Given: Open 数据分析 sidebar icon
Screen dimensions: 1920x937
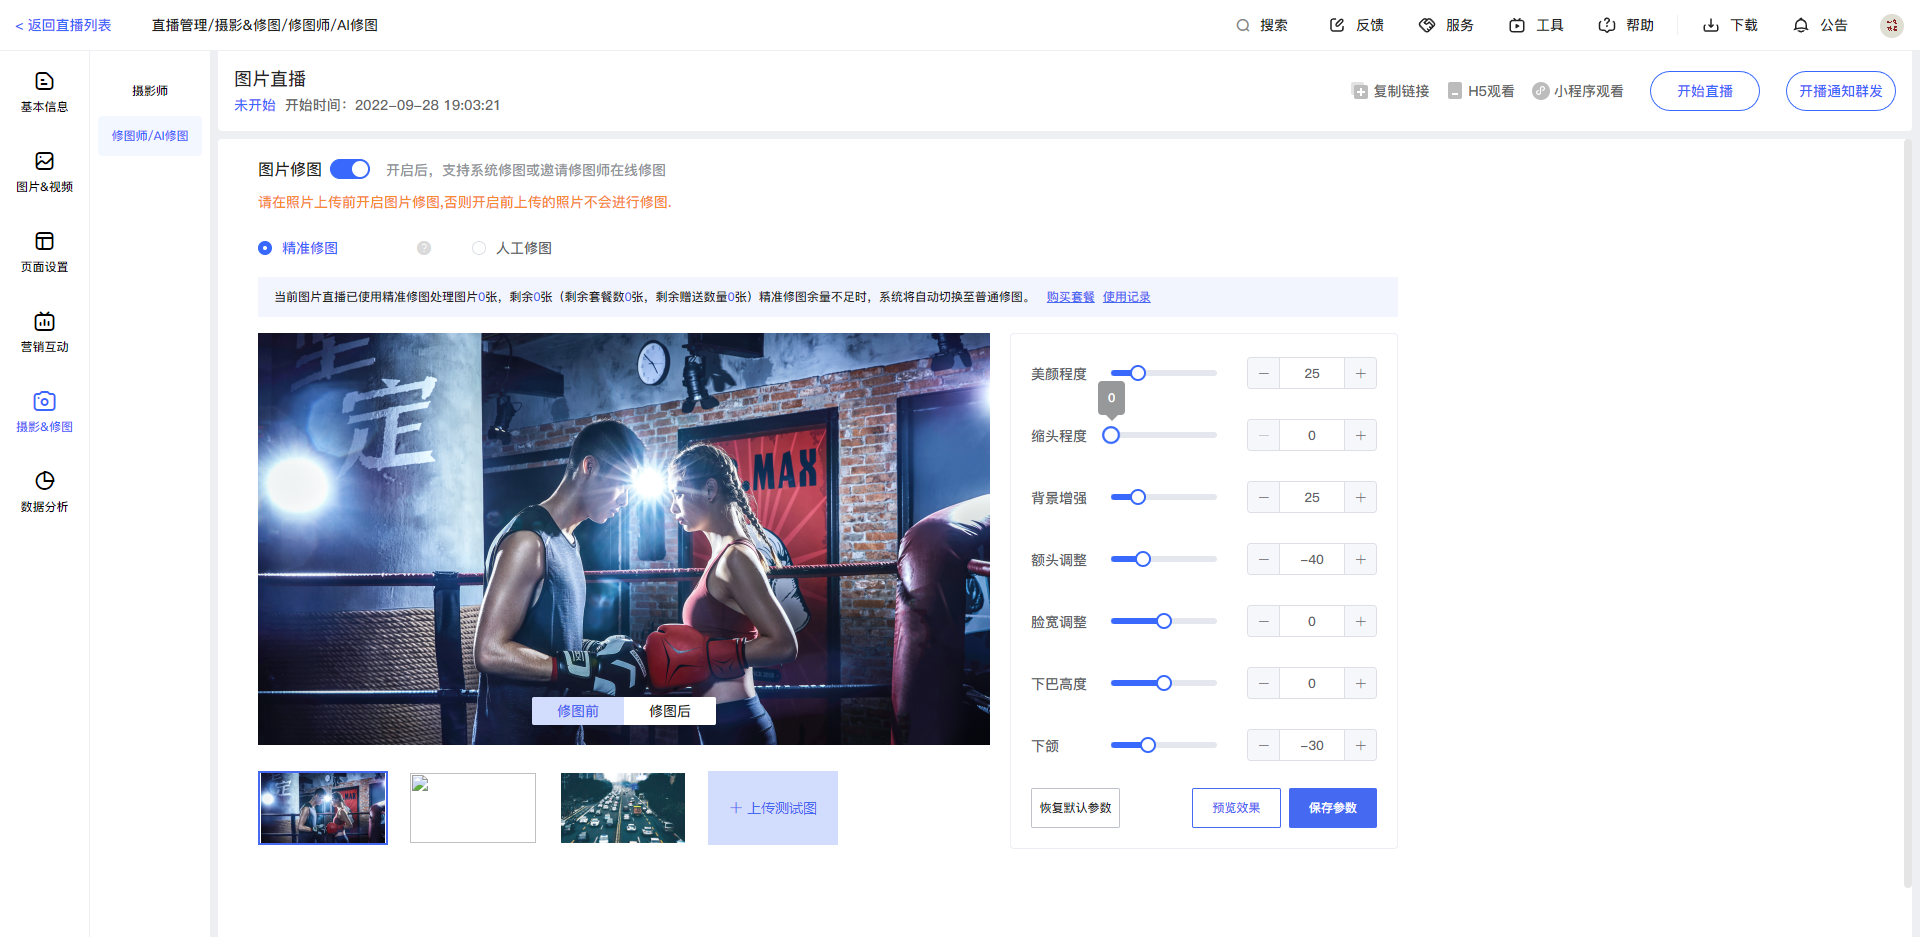Looking at the screenshot, I should pyautogui.click(x=44, y=481).
